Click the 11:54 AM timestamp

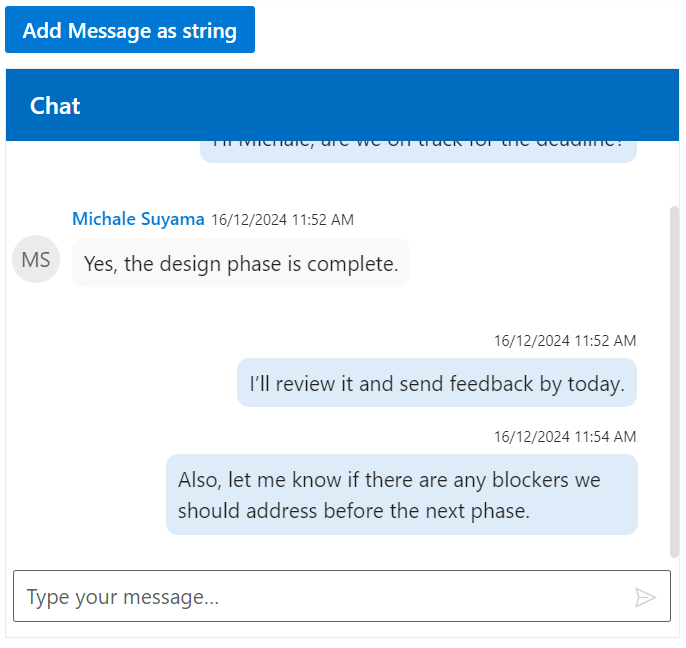point(565,437)
